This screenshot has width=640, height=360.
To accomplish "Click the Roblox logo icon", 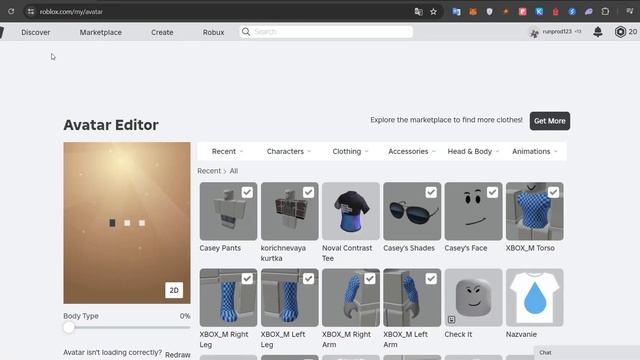I will [x=2, y=32].
